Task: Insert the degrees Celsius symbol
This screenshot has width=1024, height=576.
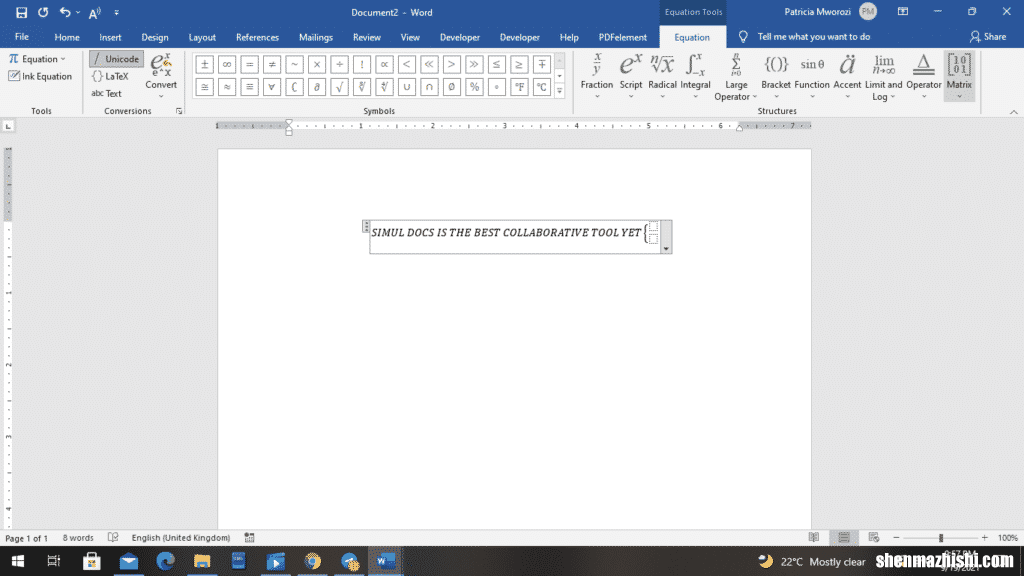Action: pos(541,87)
